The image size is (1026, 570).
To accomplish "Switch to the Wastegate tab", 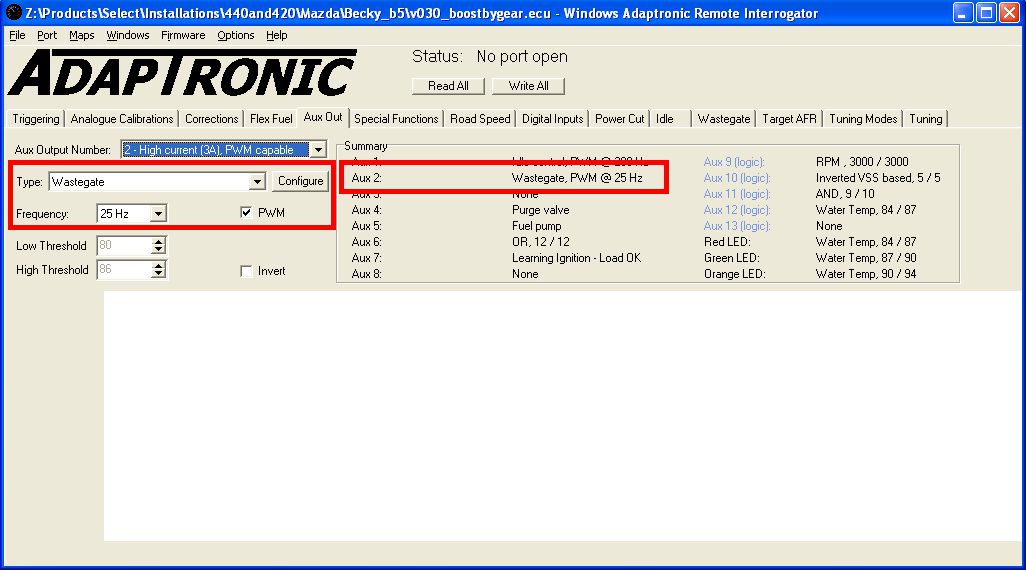I will (723, 119).
